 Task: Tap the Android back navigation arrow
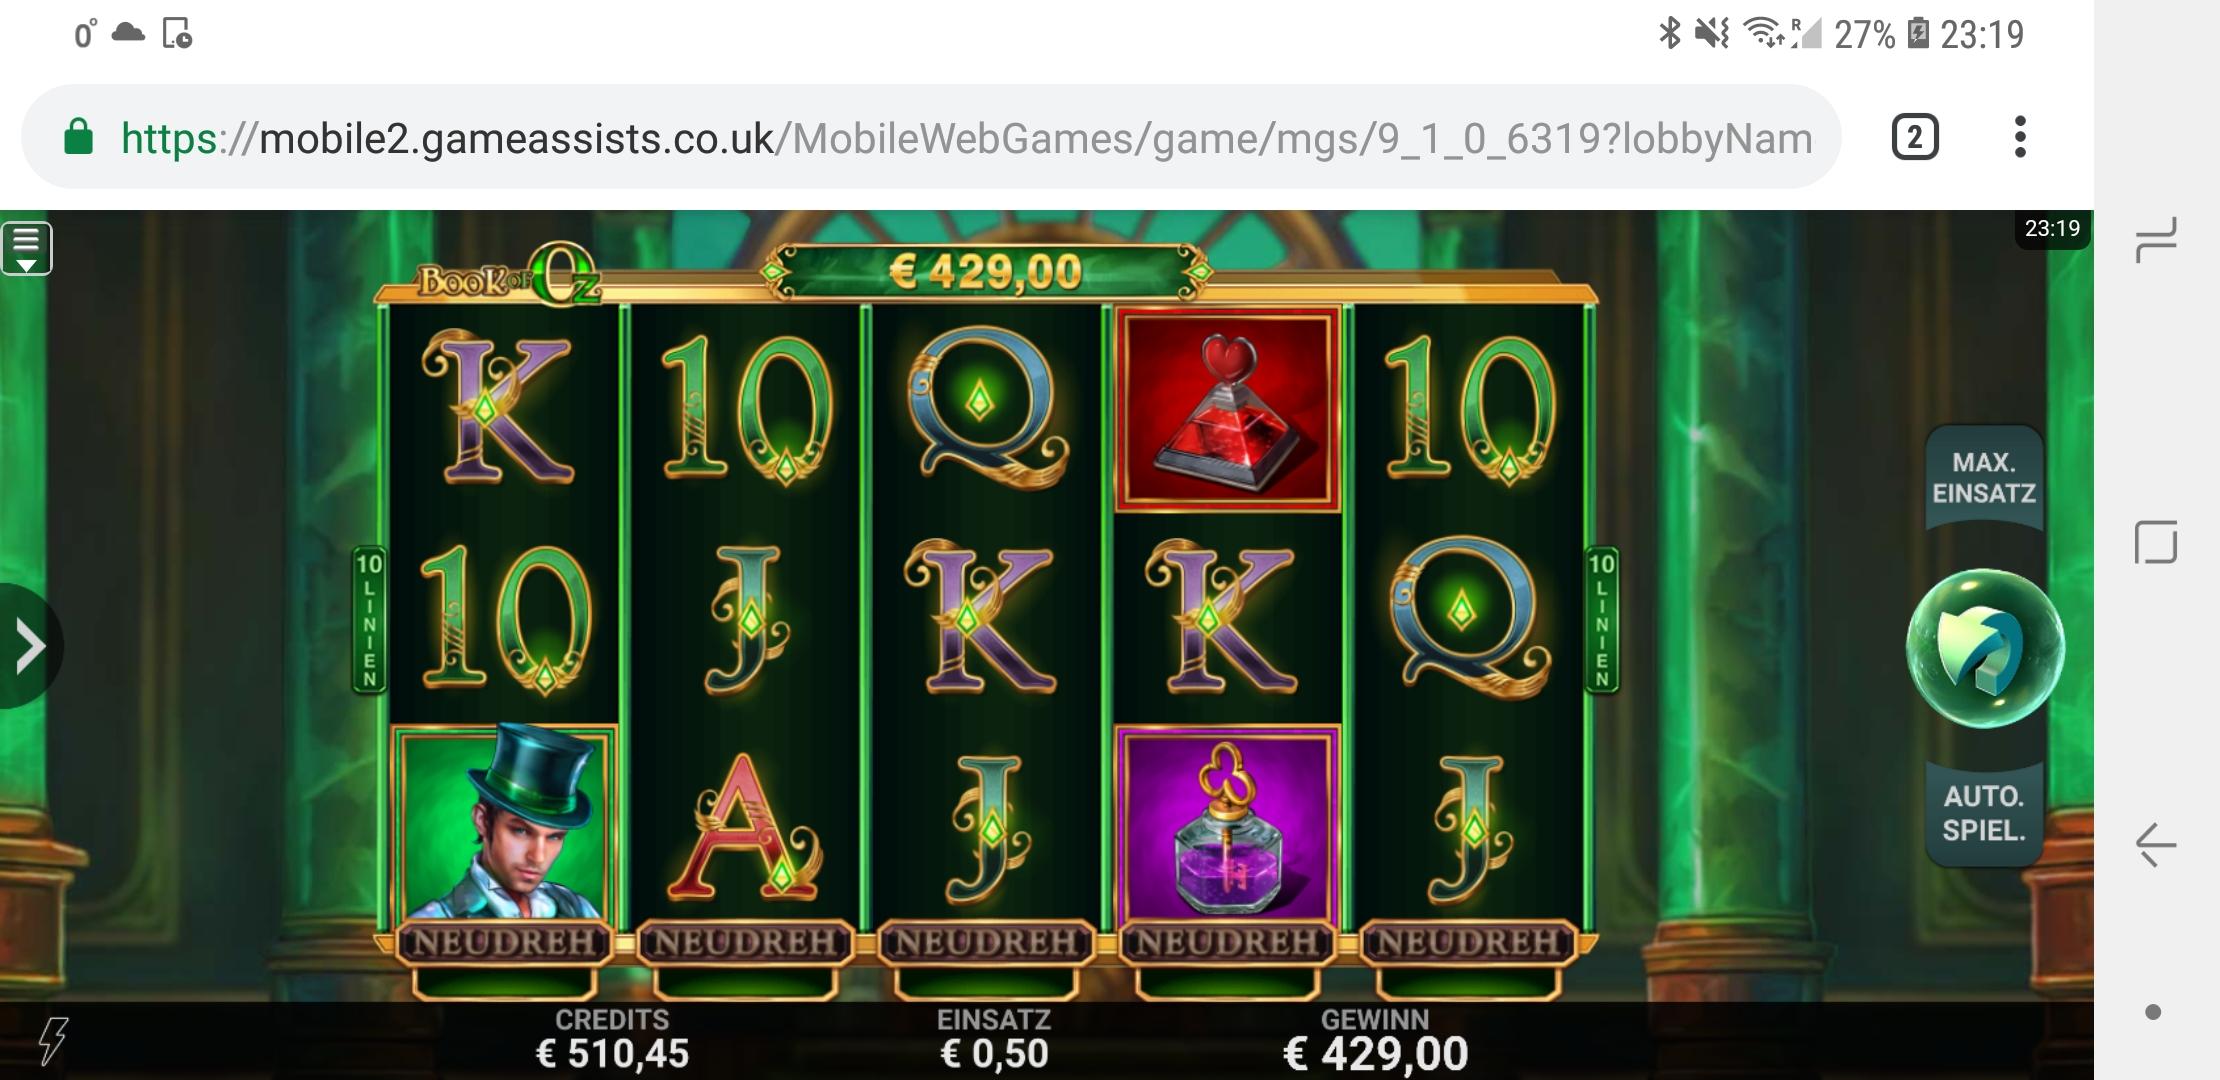(x=2156, y=846)
